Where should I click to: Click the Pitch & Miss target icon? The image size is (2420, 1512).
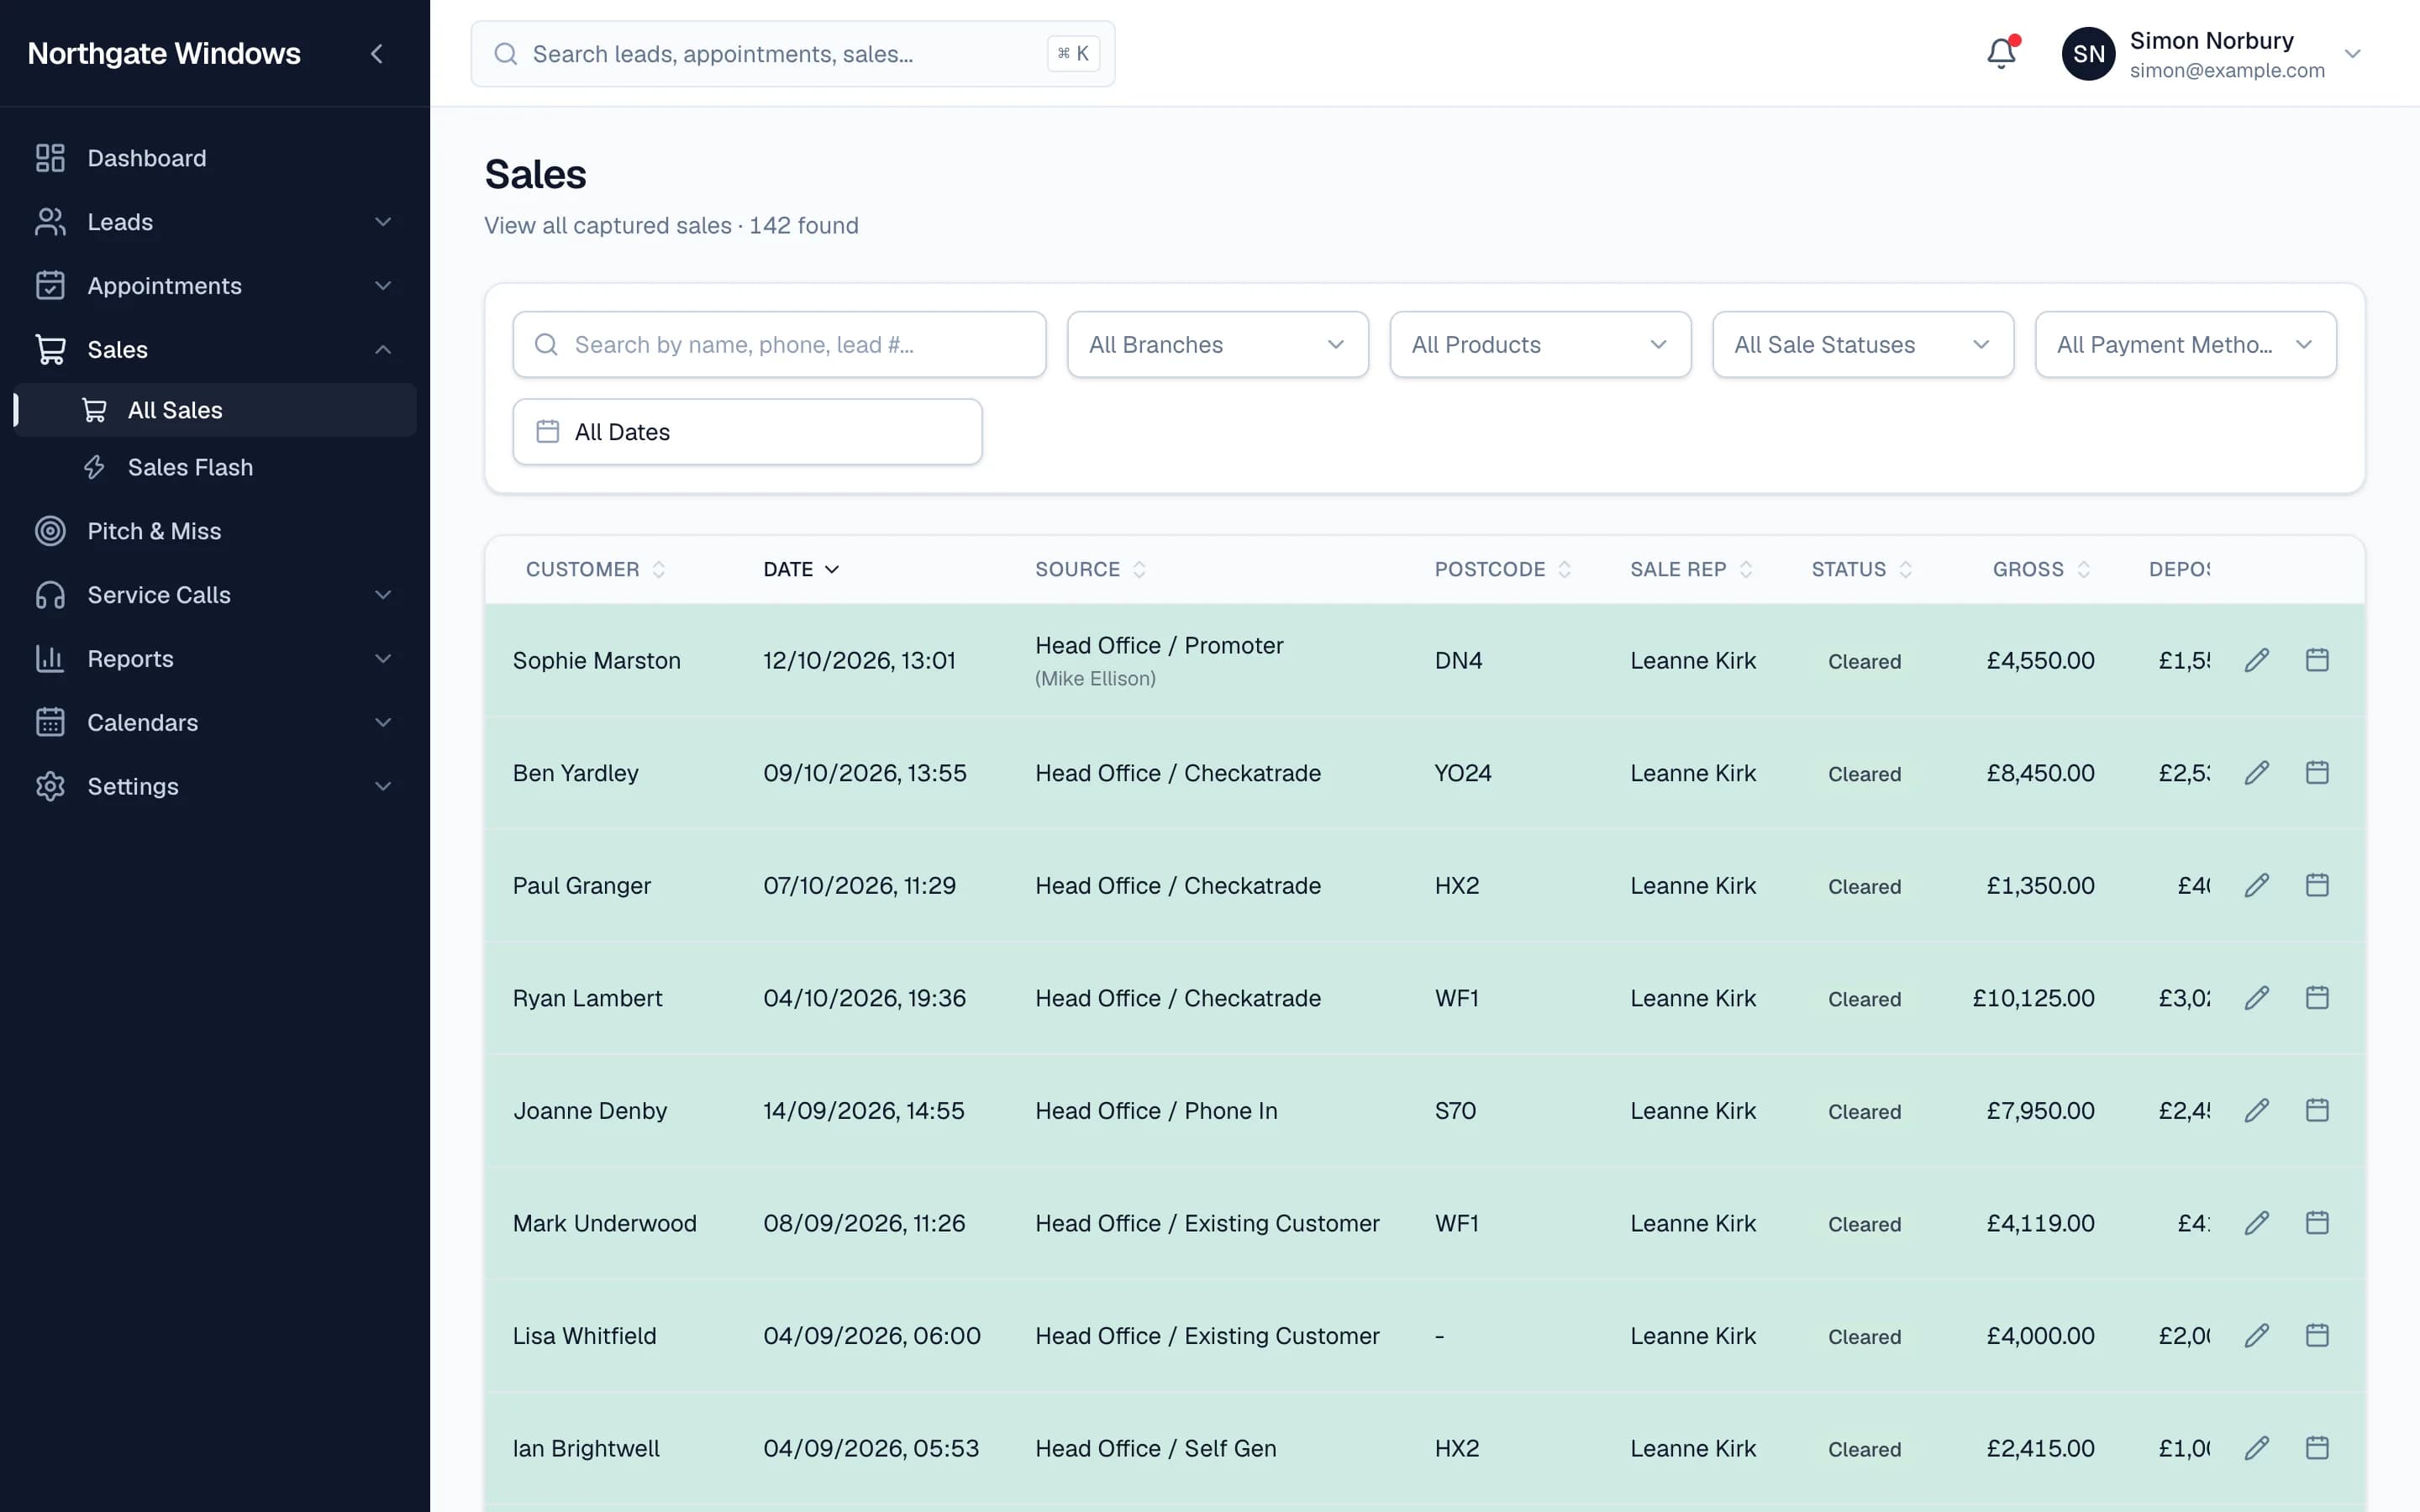(x=50, y=531)
